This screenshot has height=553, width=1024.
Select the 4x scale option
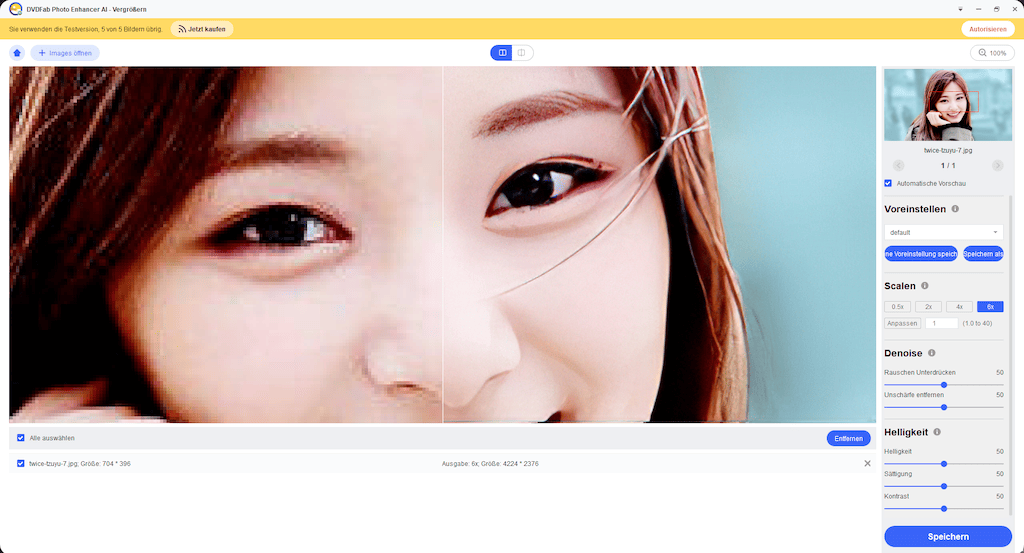point(959,307)
